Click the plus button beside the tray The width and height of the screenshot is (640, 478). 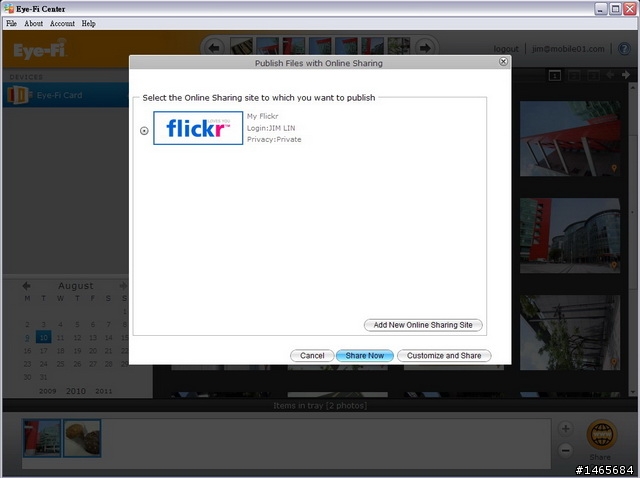click(565, 429)
